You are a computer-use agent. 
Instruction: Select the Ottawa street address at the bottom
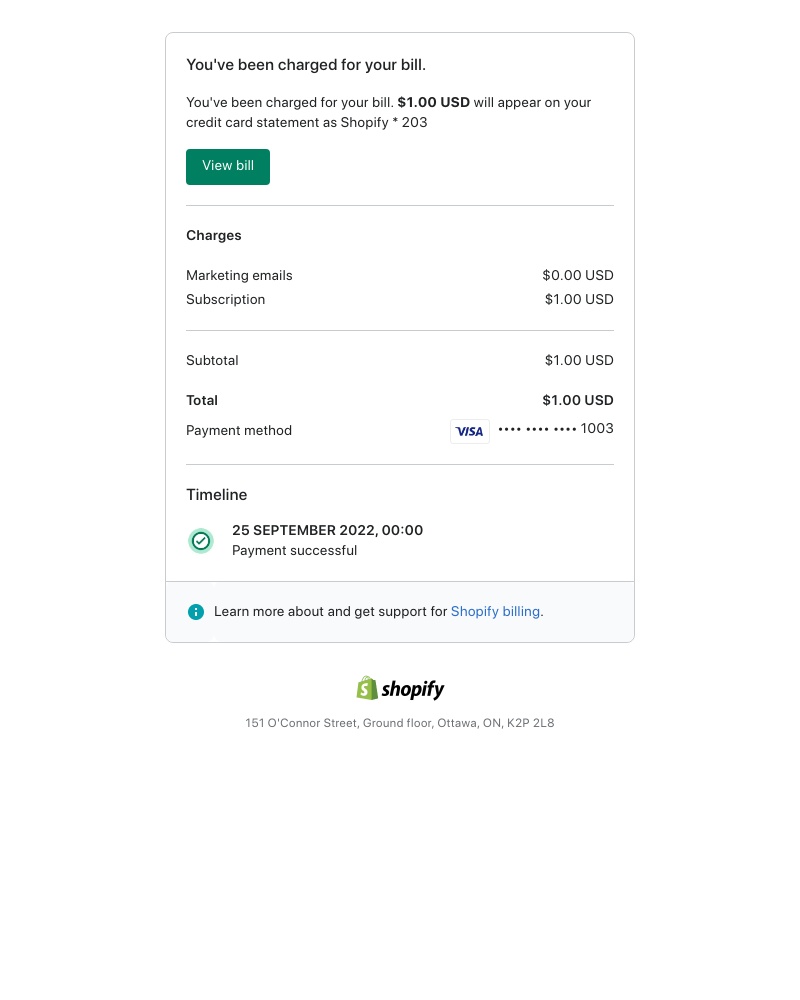click(x=399, y=723)
